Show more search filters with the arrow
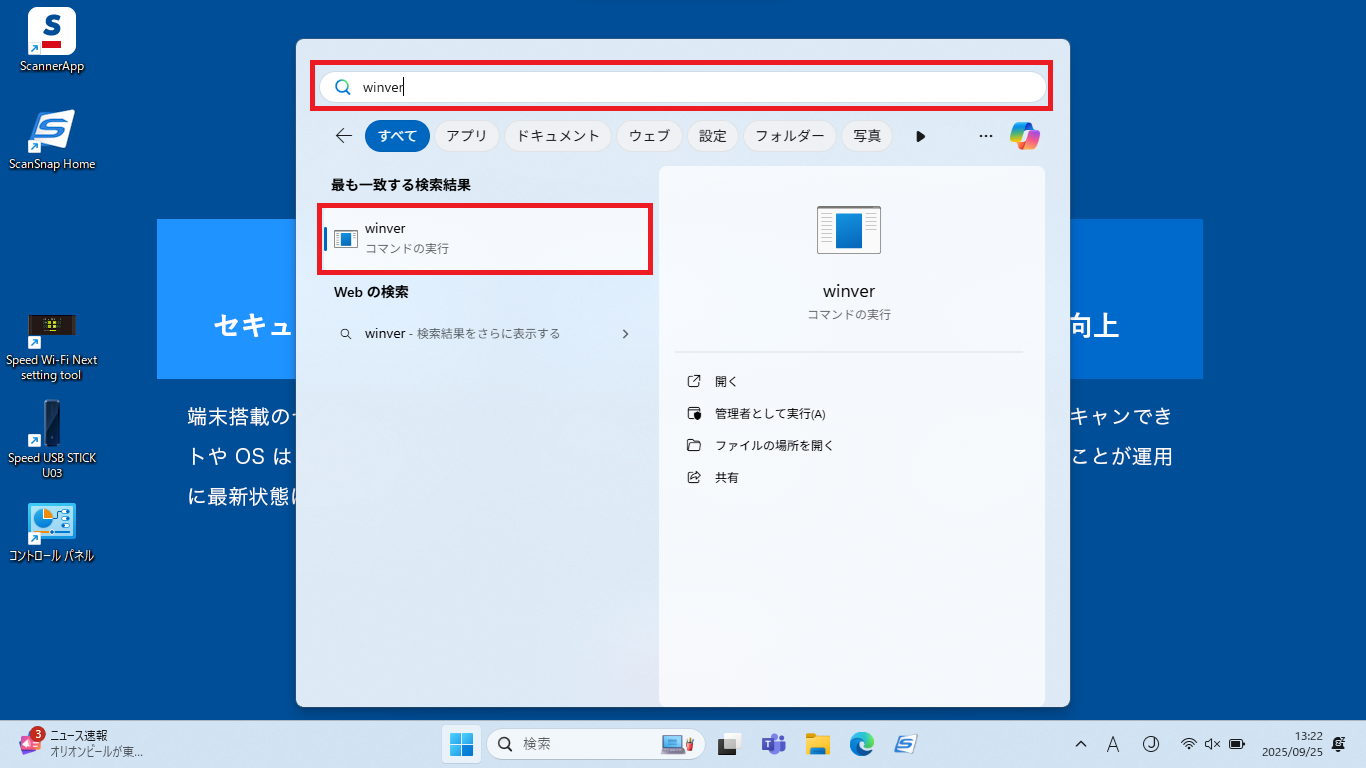This screenshot has width=1366, height=768. click(921, 136)
